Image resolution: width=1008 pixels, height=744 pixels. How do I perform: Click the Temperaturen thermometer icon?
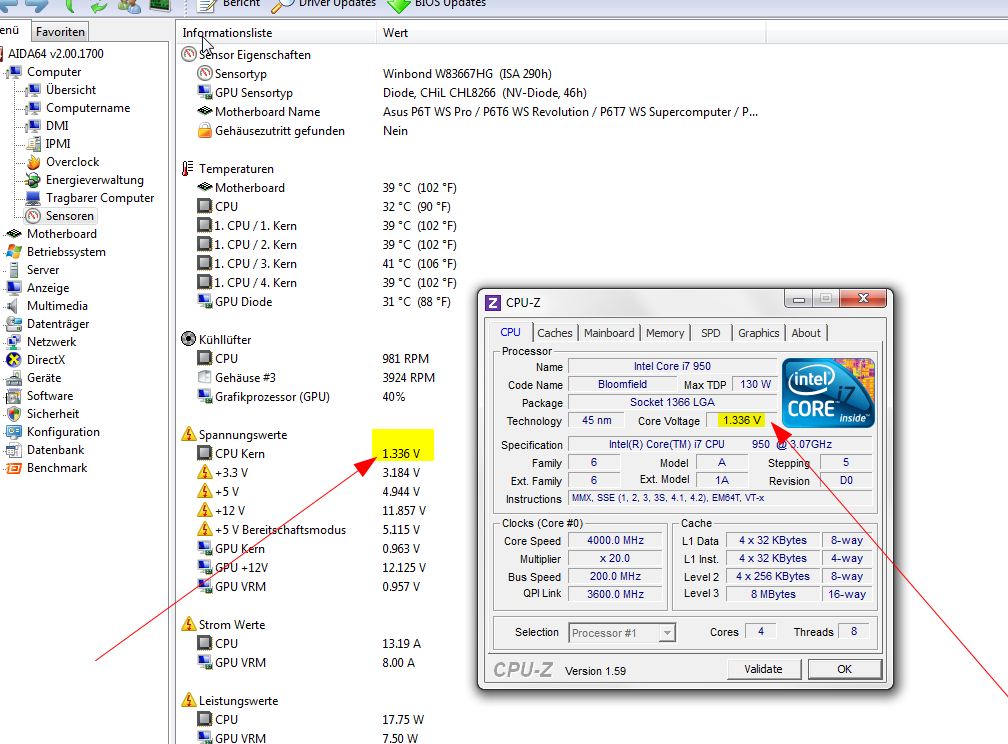(188, 168)
